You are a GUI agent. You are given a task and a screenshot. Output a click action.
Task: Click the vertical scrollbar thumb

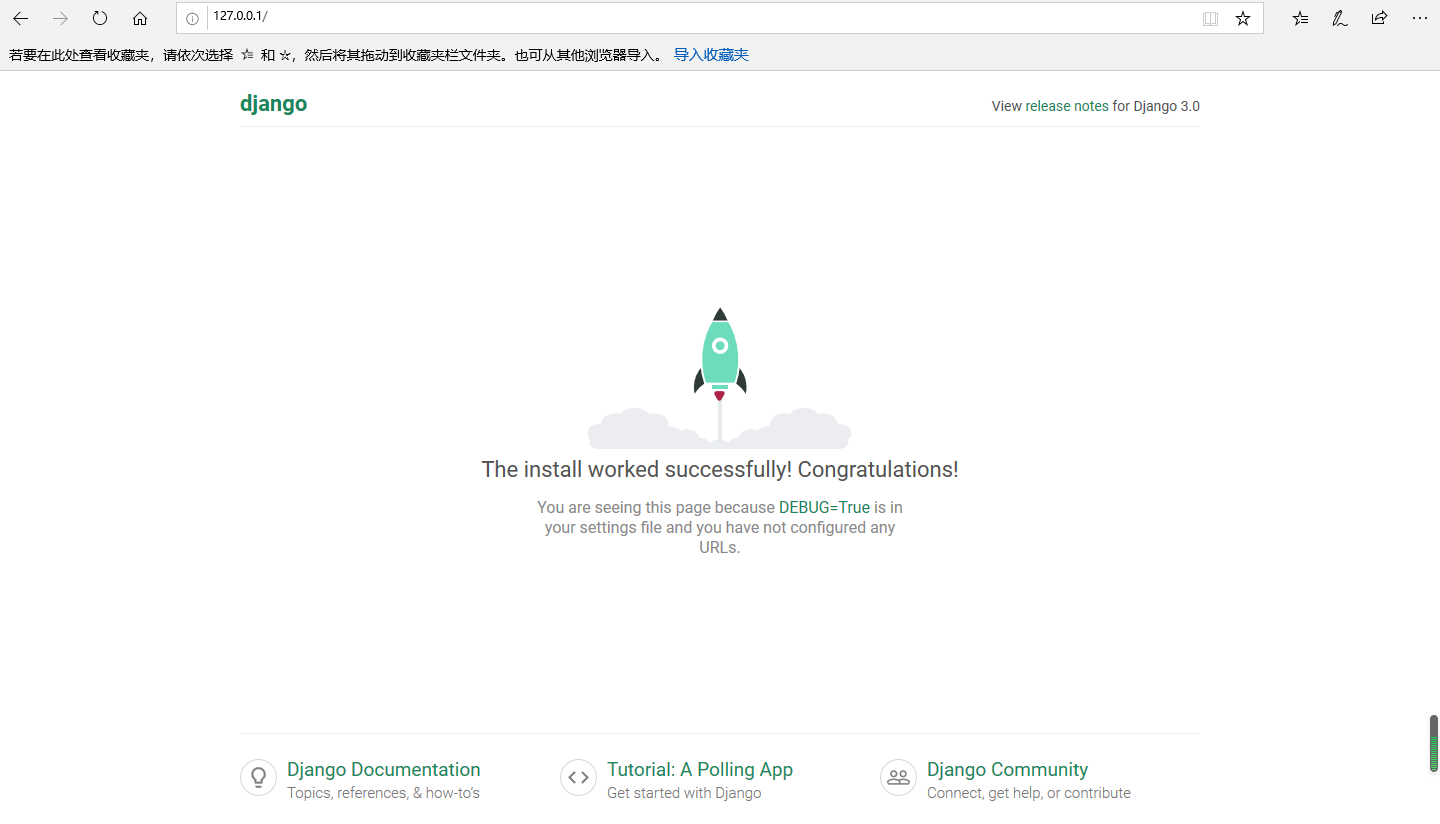pyautogui.click(x=1433, y=743)
